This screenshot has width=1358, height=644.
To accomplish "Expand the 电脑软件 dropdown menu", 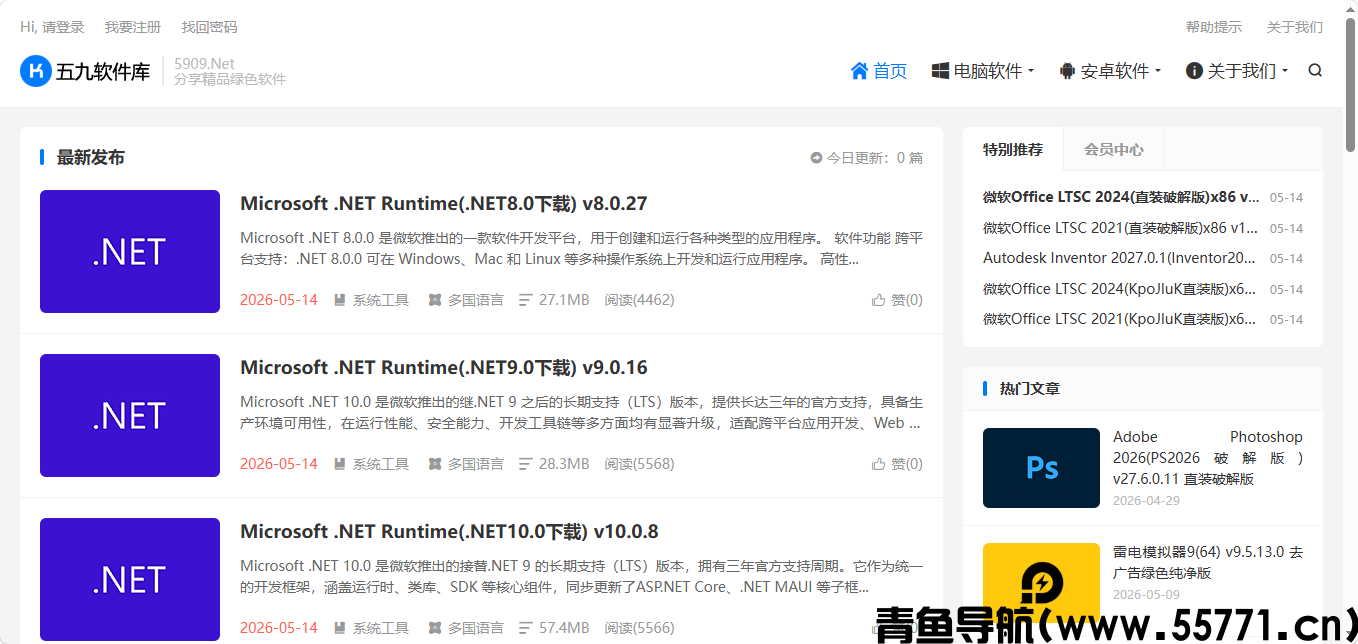I will click(983, 71).
